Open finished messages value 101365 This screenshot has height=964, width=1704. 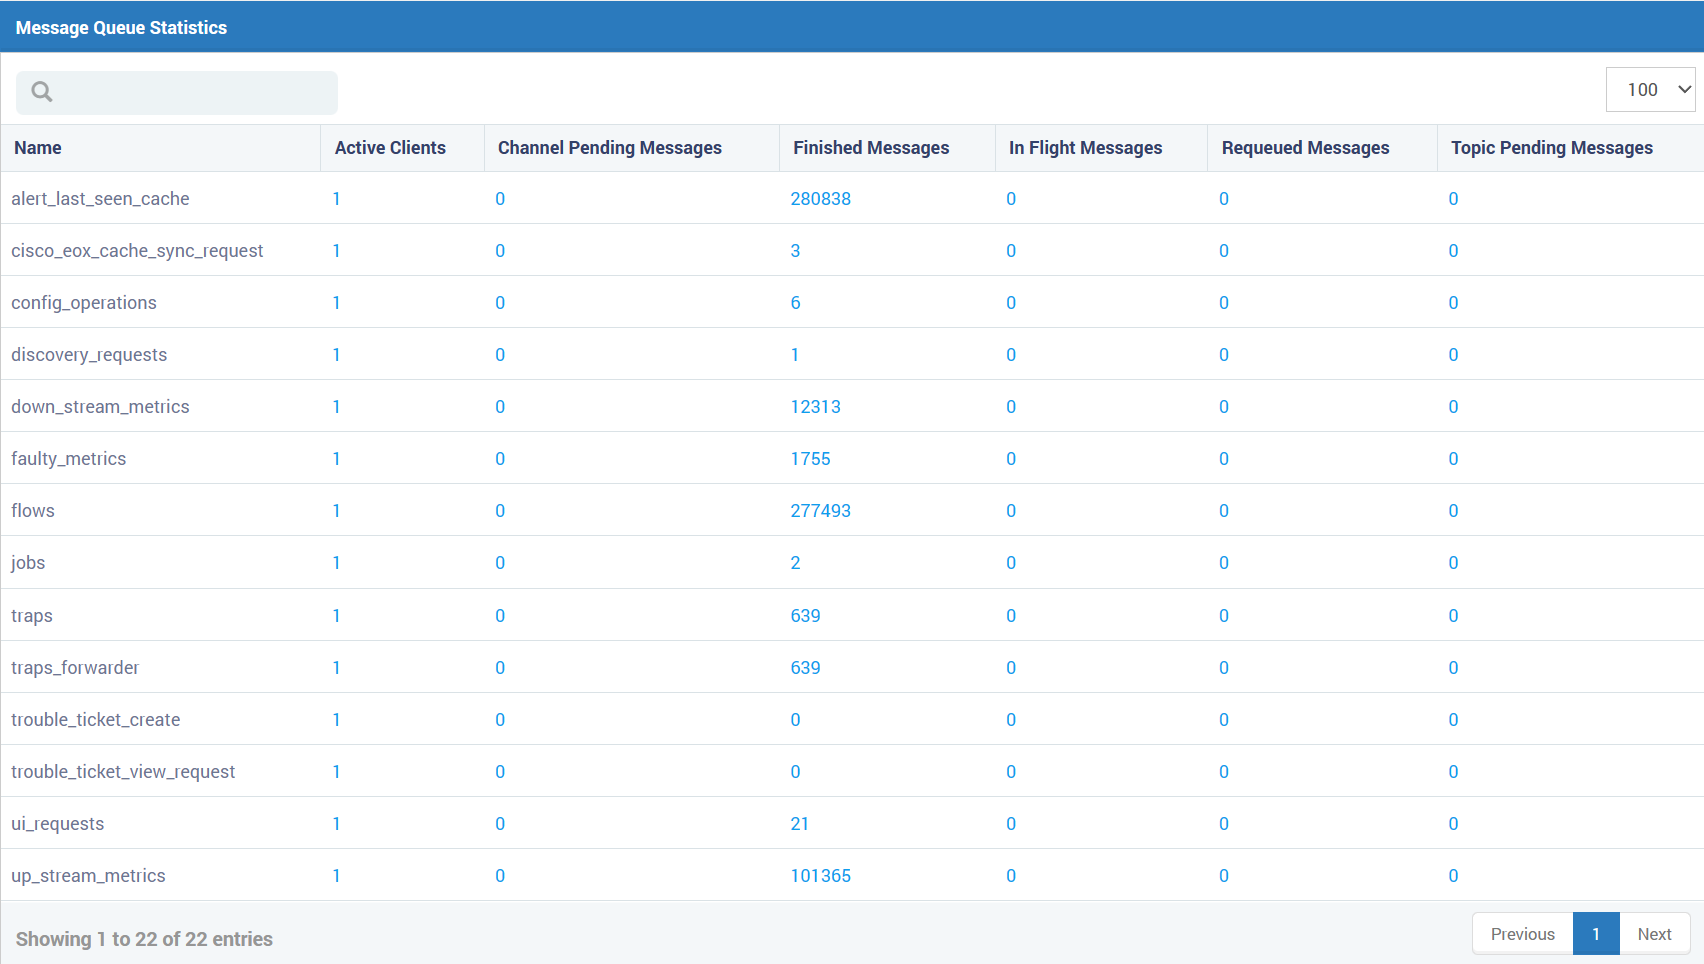click(820, 876)
